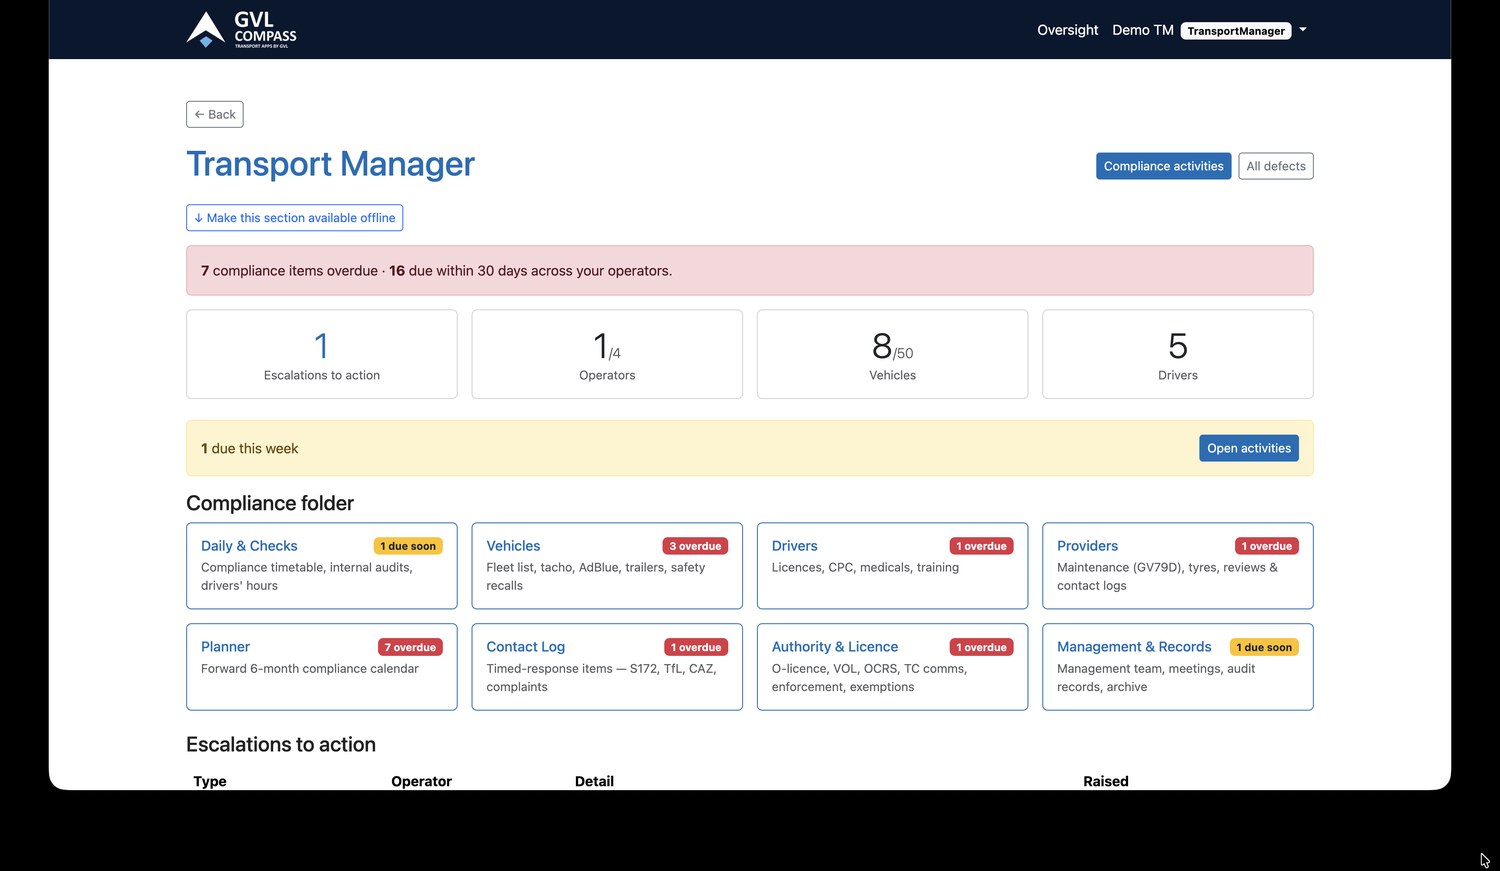The width and height of the screenshot is (1500, 871).
Task: Click the TransportManager role badge
Action: 1236,31
